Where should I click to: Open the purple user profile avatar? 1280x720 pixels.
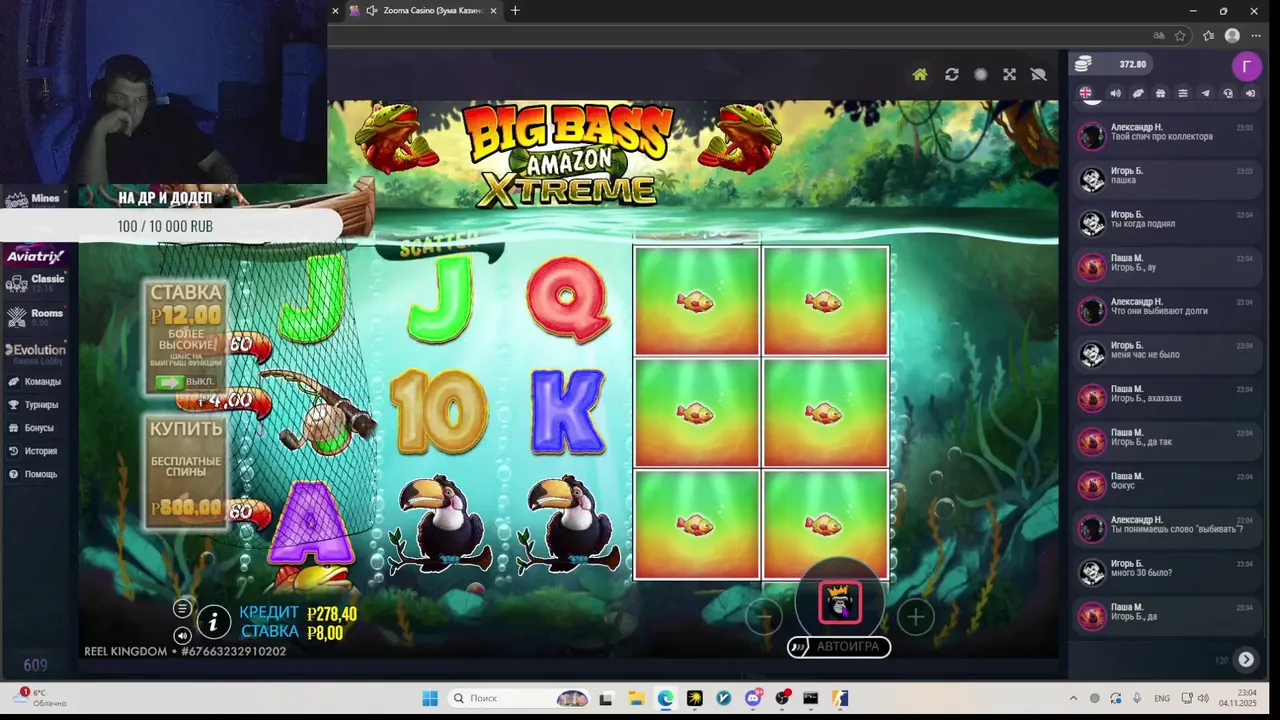point(1246,67)
